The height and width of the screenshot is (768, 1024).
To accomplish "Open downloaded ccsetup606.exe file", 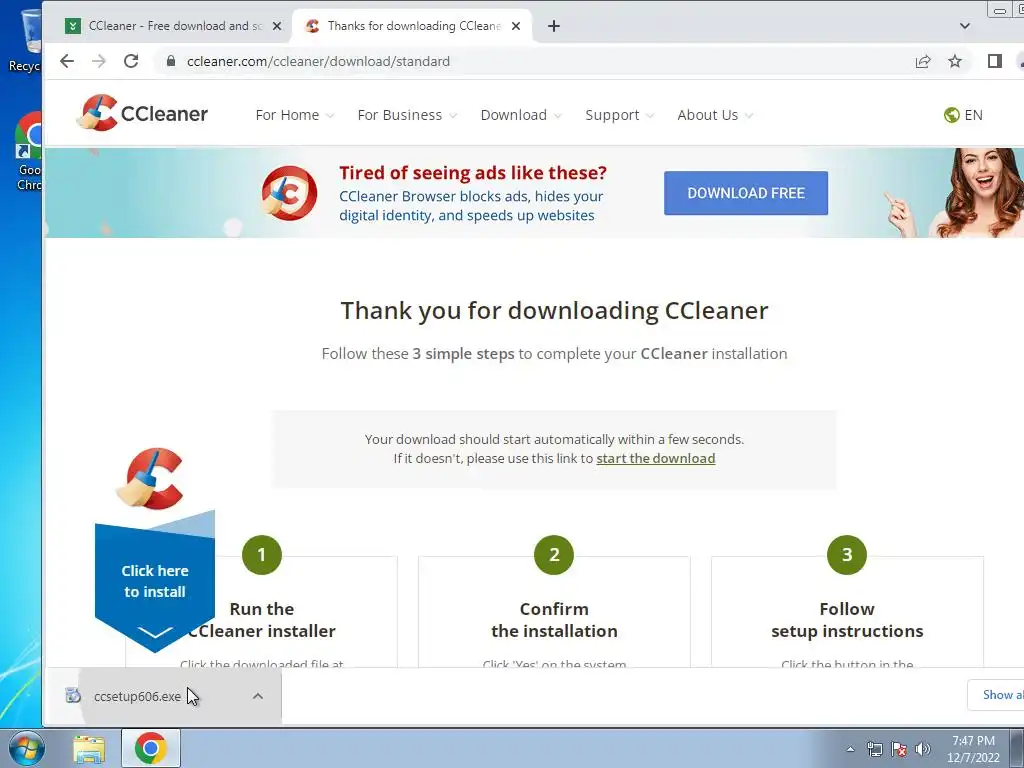I will tap(137, 696).
